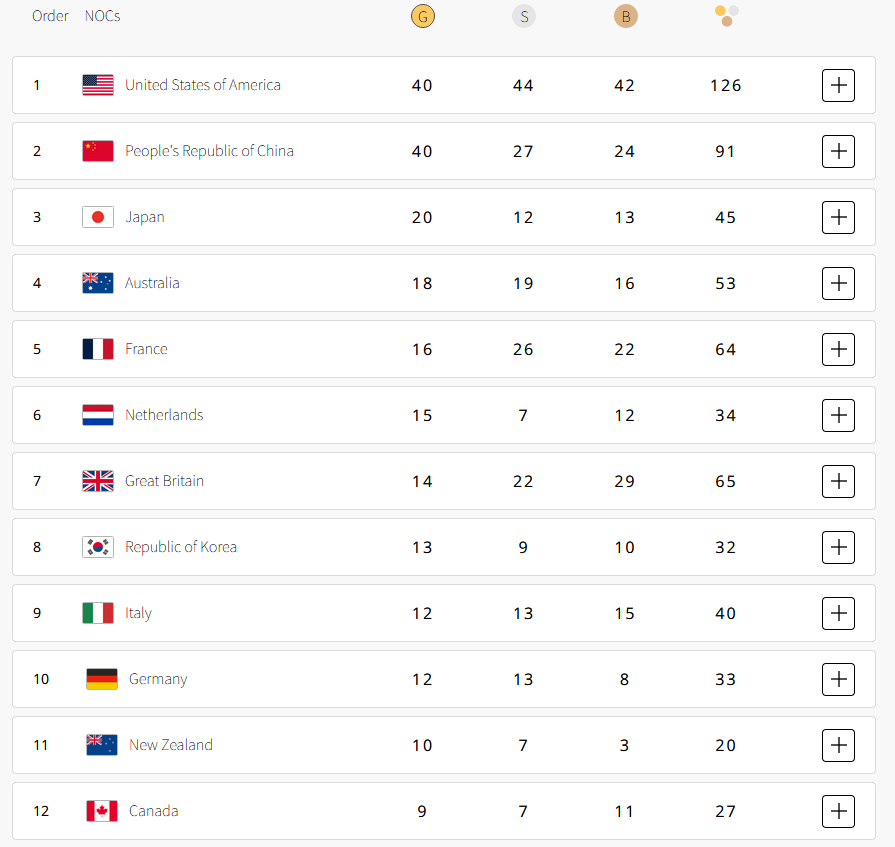Expand Great Britain medal details

[838, 481]
